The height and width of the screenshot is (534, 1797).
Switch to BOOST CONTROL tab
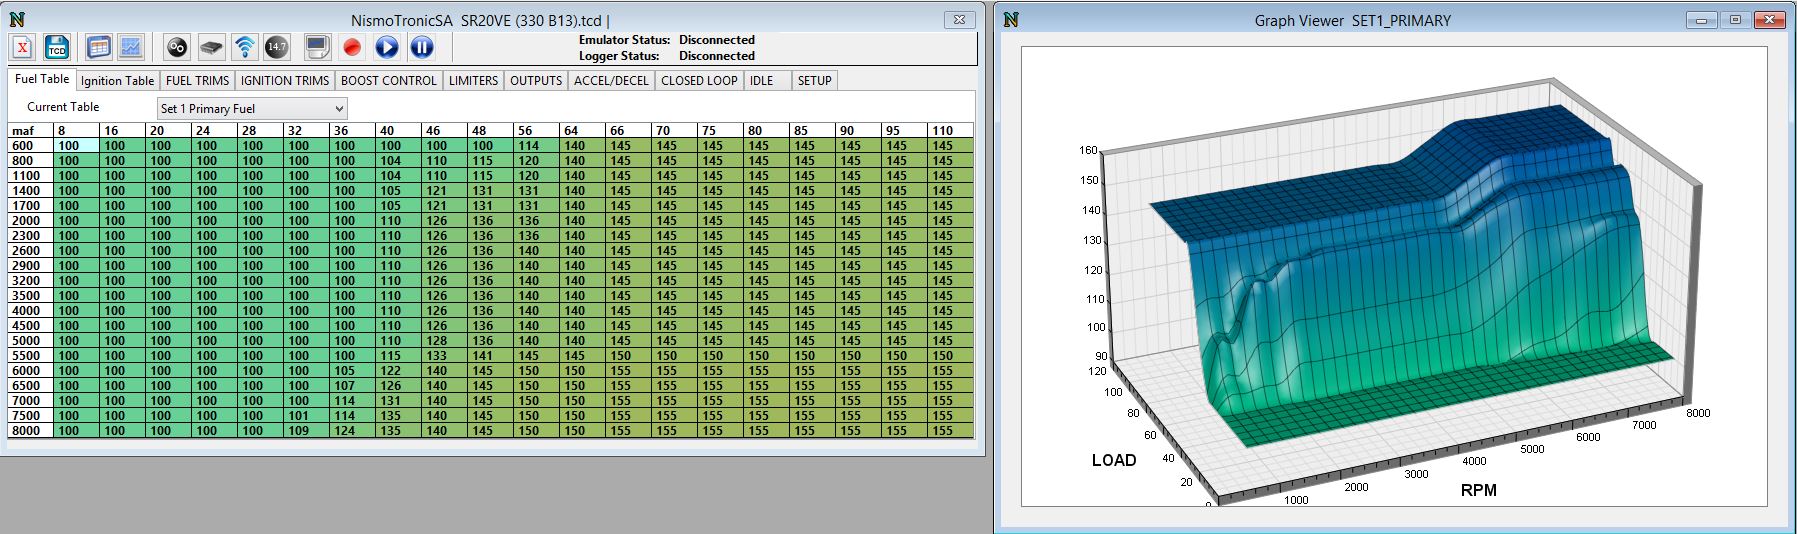(x=389, y=81)
